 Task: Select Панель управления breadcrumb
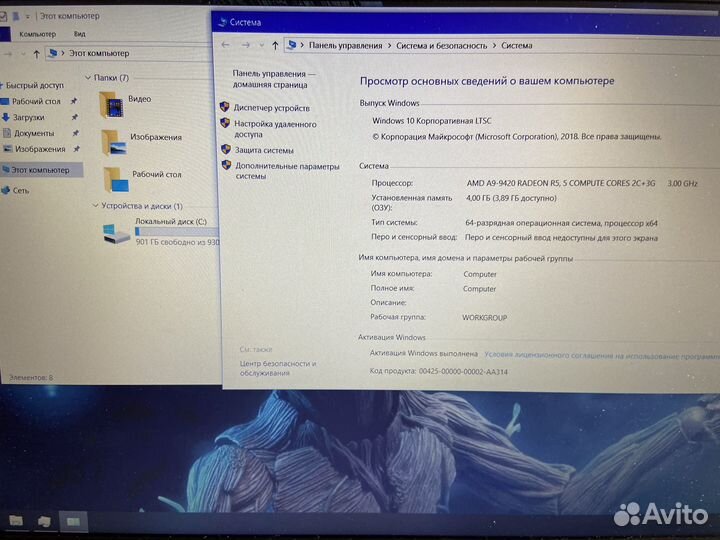point(345,45)
